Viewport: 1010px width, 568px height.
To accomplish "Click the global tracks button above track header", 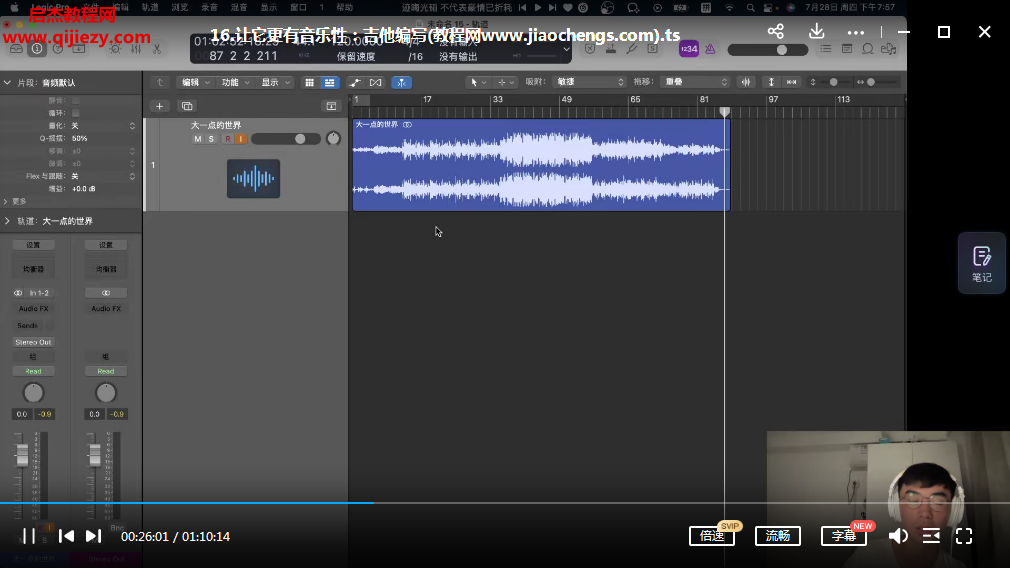I will (x=331, y=106).
